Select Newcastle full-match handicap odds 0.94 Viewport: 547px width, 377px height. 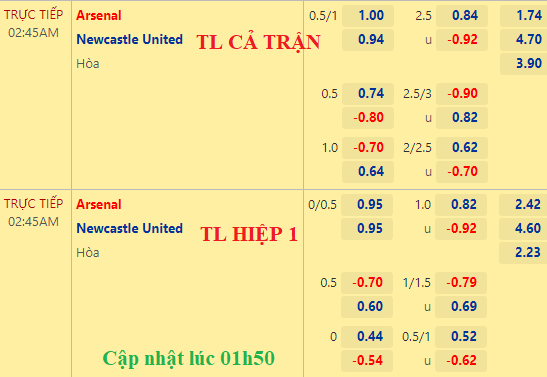(368, 40)
